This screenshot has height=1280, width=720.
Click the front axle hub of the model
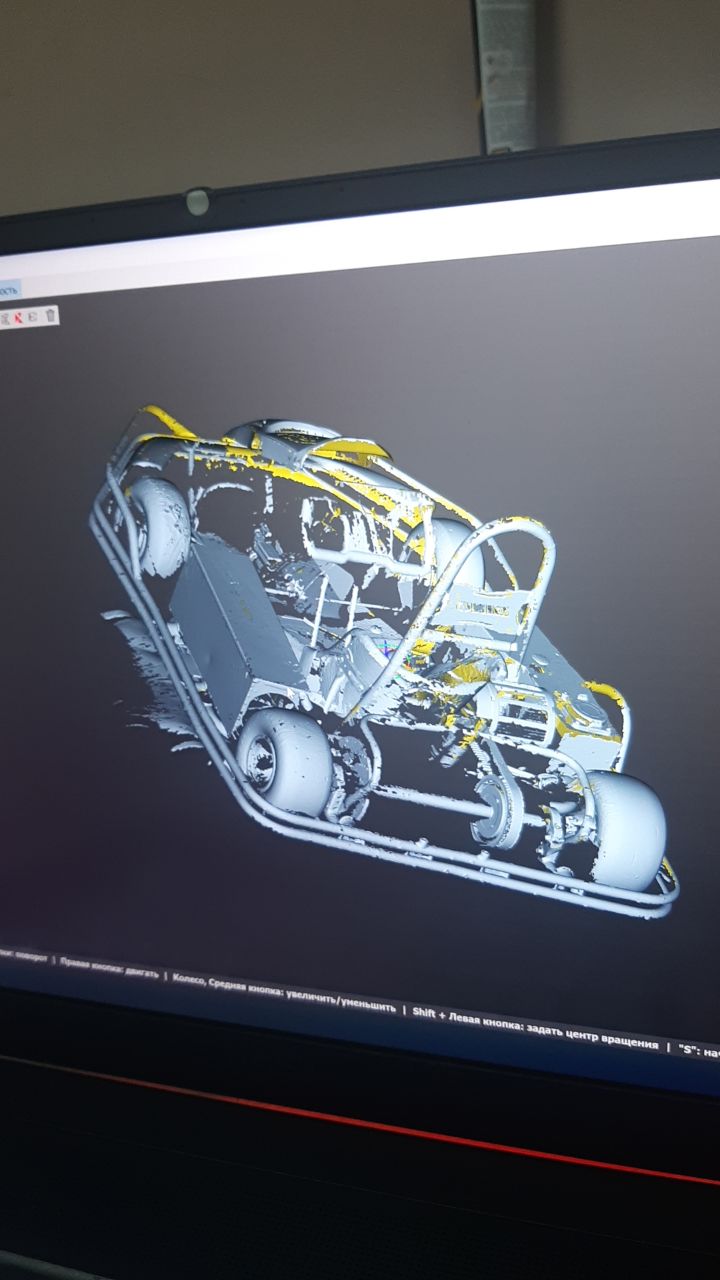[x=497, y=811]
